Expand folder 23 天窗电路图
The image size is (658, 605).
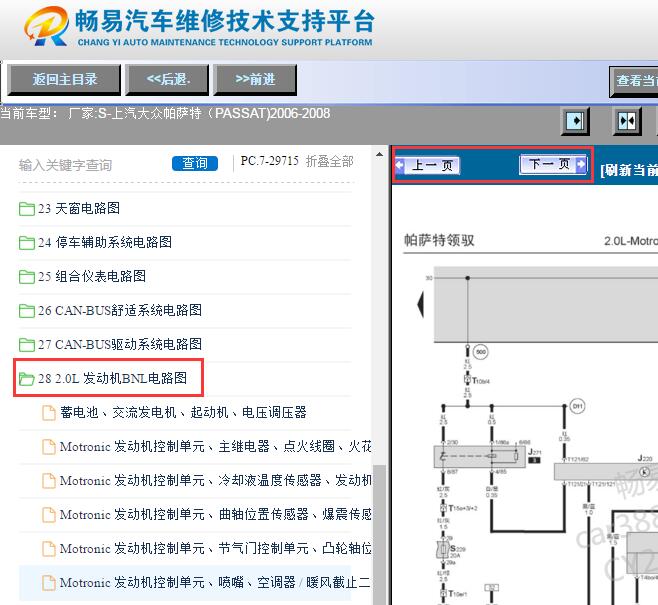[x=79, y=208]
